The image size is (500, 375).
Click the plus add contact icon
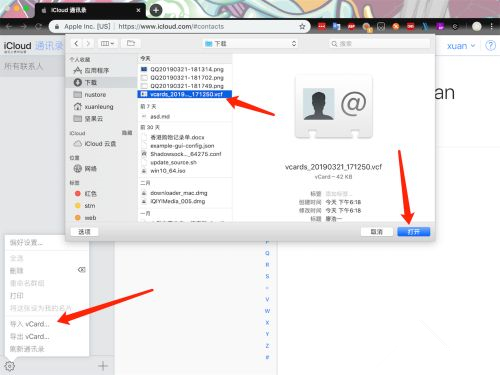(x=103, y=366)
